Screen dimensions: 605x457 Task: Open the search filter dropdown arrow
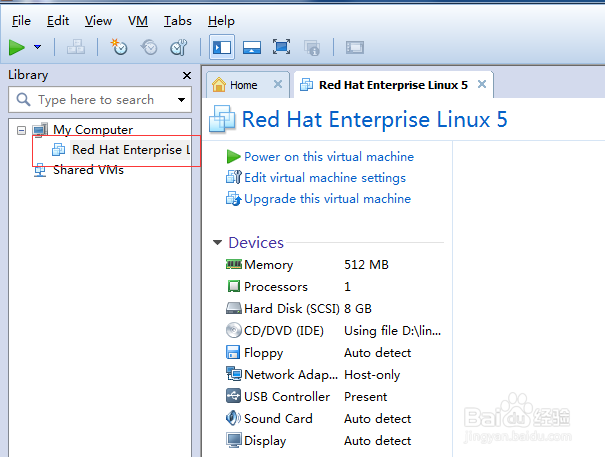(181, 100)
